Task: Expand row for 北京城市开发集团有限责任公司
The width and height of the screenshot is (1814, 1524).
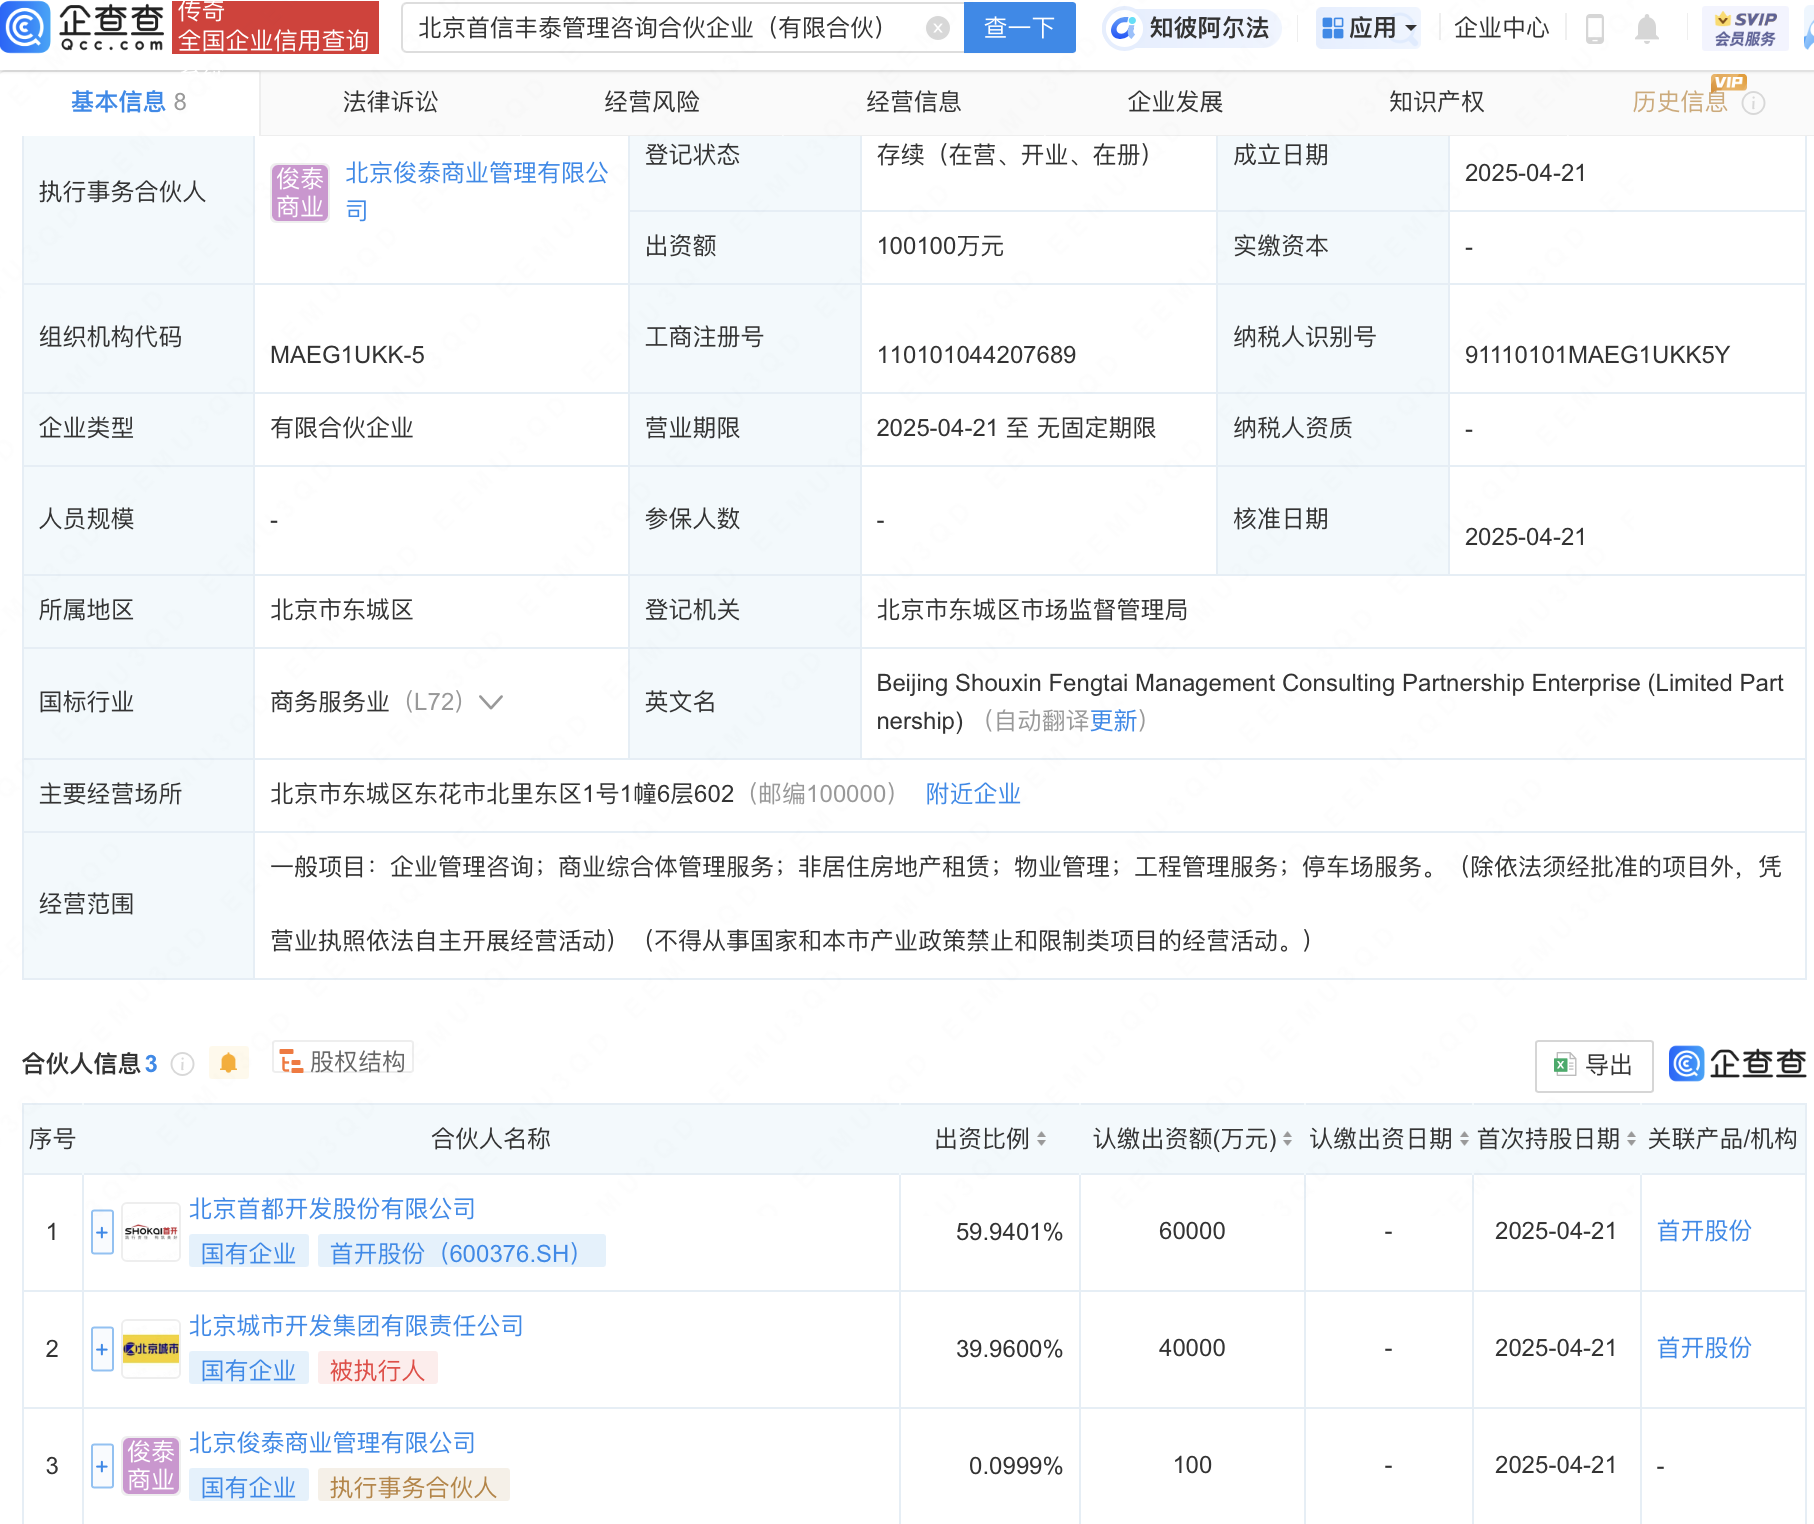Action: pyautogui.click(x=102, y=1349)
